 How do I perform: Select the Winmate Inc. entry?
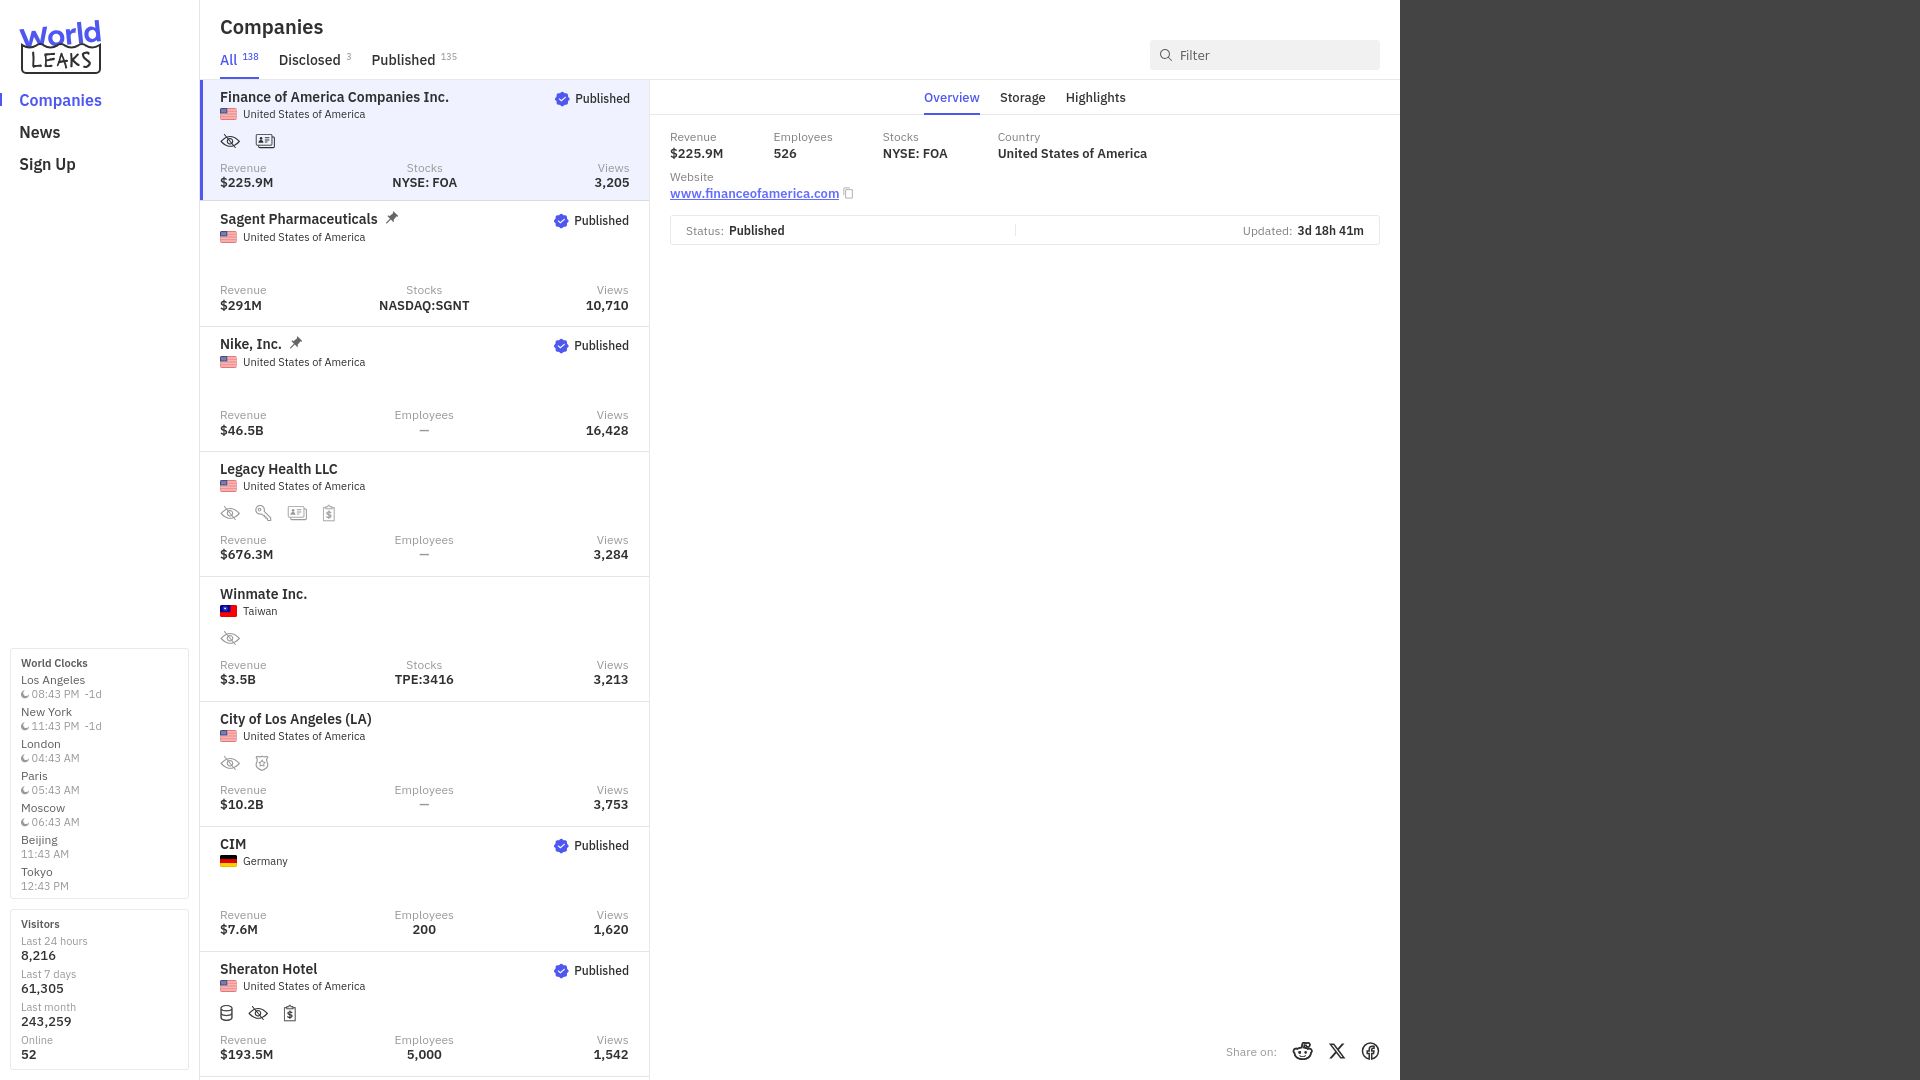coord(424,639)
